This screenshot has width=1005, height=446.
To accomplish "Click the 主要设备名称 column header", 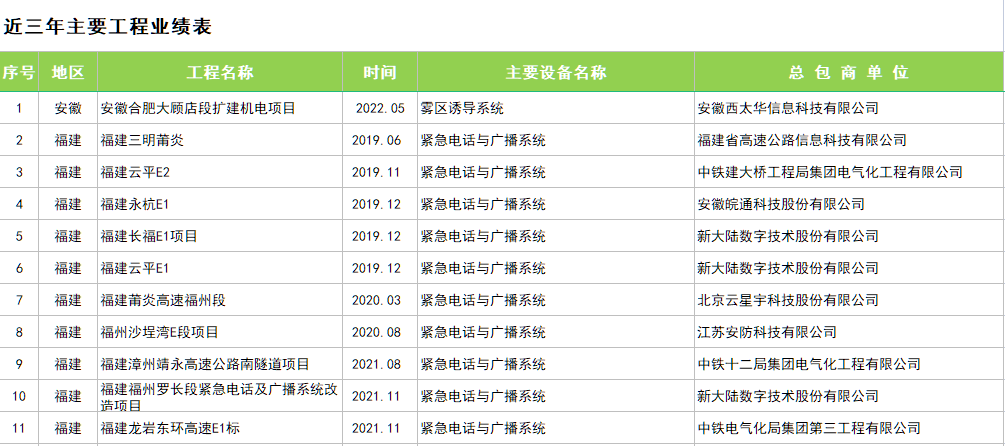I will tap(556, 72).
